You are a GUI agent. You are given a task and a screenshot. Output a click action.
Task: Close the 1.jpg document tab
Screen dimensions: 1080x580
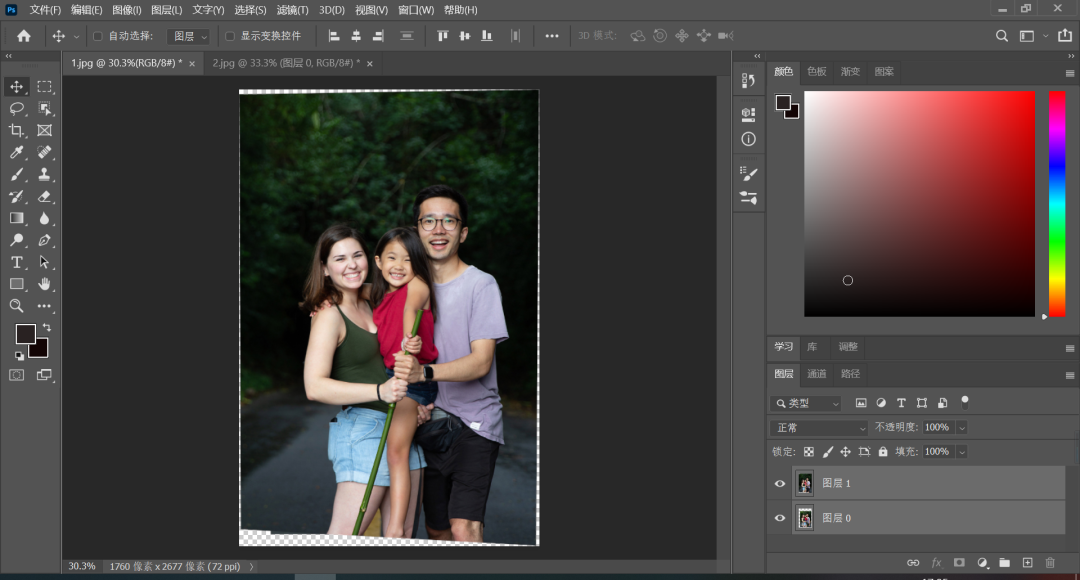[x=192, y=63]
